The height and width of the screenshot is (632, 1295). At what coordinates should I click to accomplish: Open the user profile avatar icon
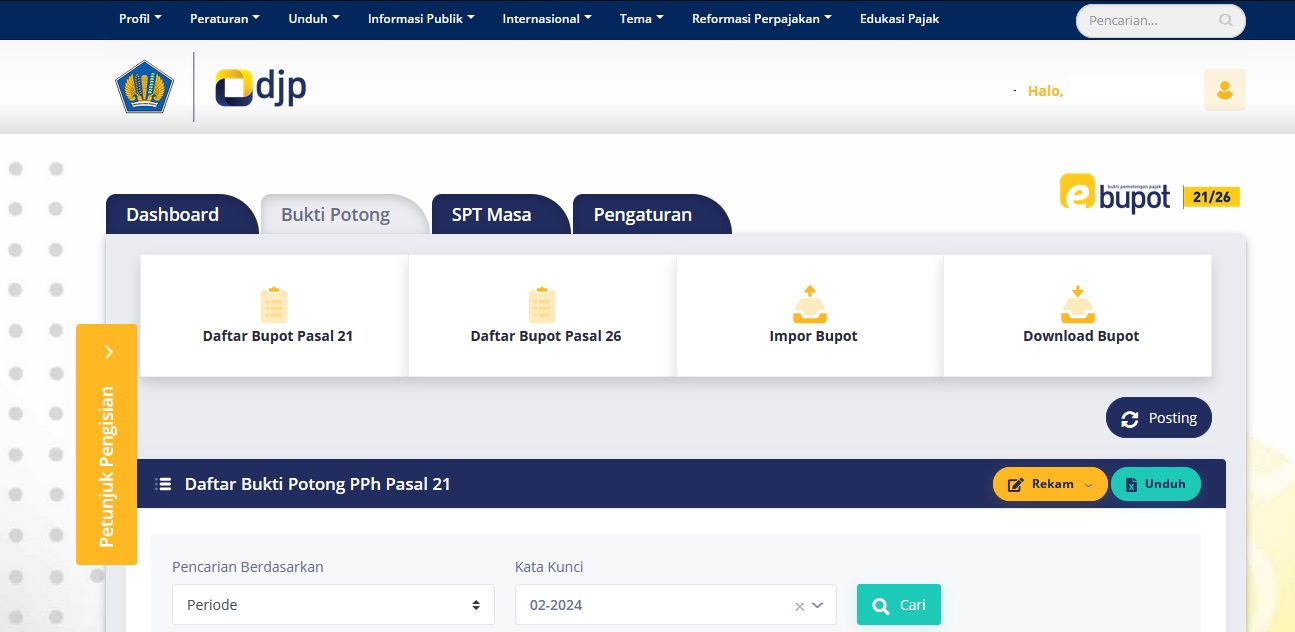pyautogui.click(x=1224, y=90)
